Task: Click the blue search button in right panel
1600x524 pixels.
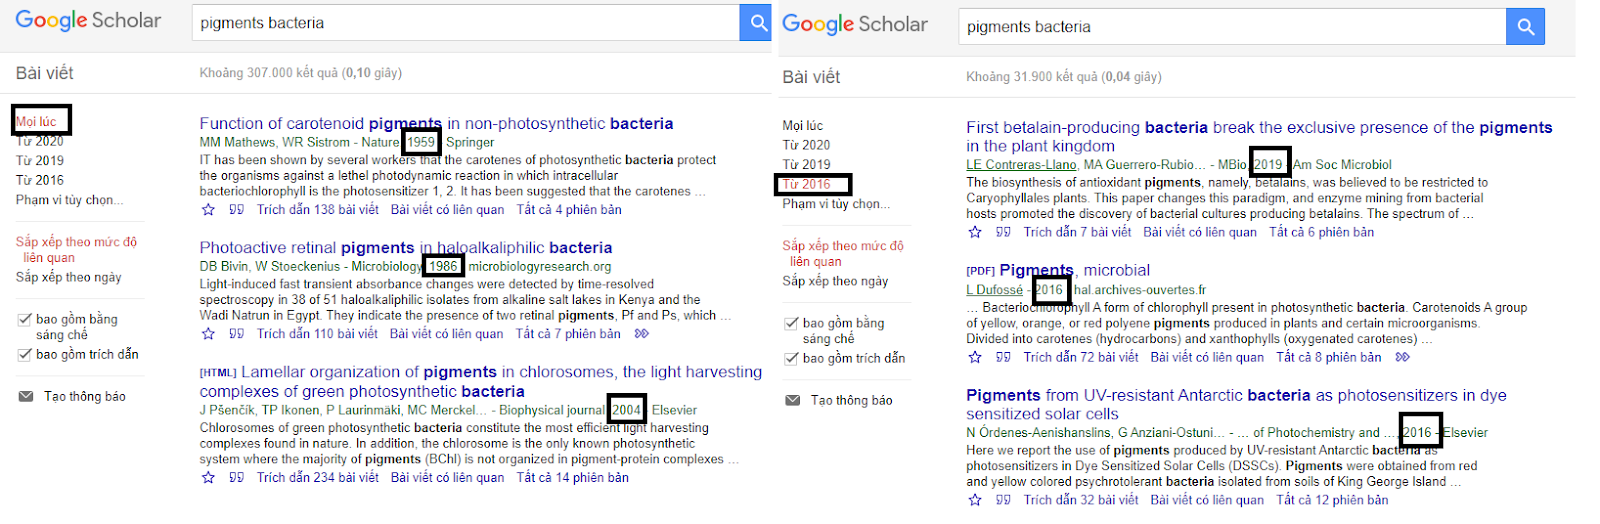Action: point(1525,27)
